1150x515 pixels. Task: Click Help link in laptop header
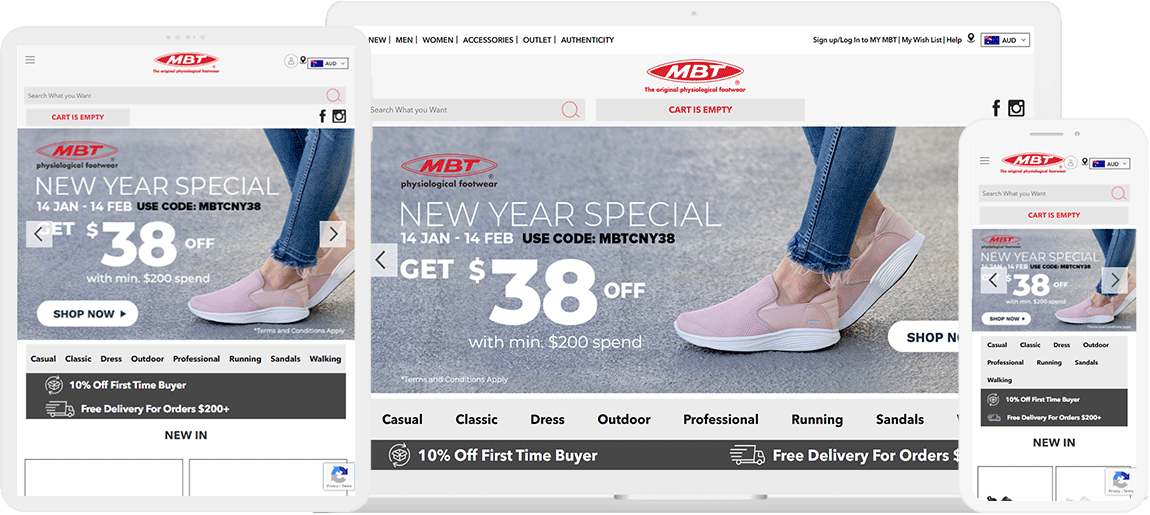[x=953, y=40]
